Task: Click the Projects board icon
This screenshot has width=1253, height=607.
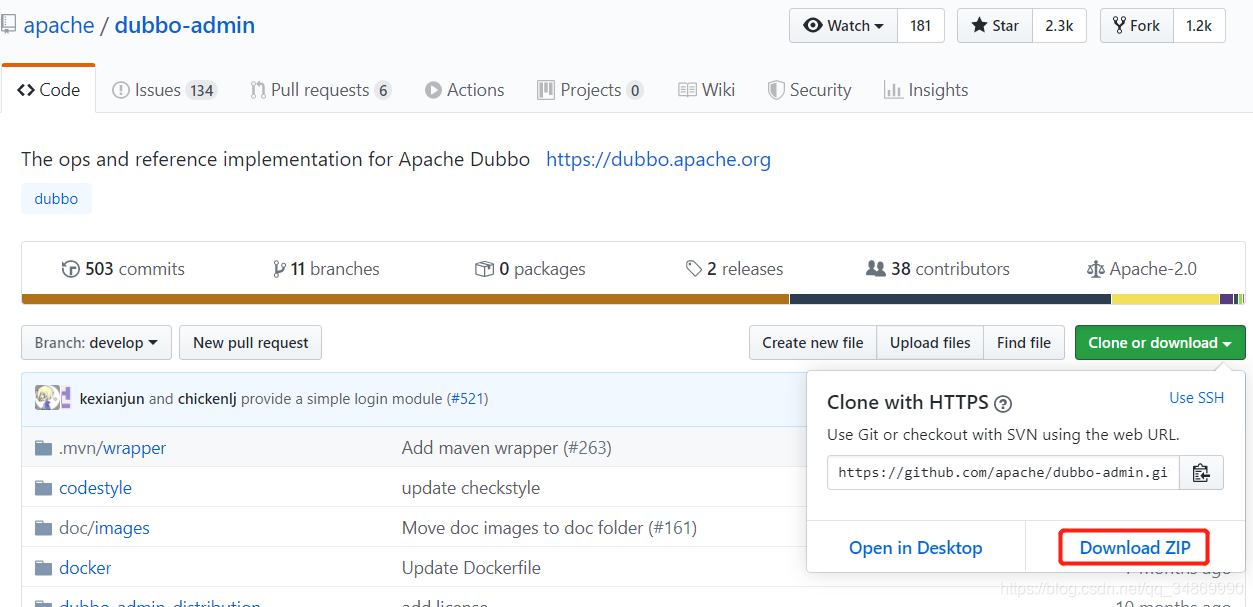Action: click(x=546, y=90)
